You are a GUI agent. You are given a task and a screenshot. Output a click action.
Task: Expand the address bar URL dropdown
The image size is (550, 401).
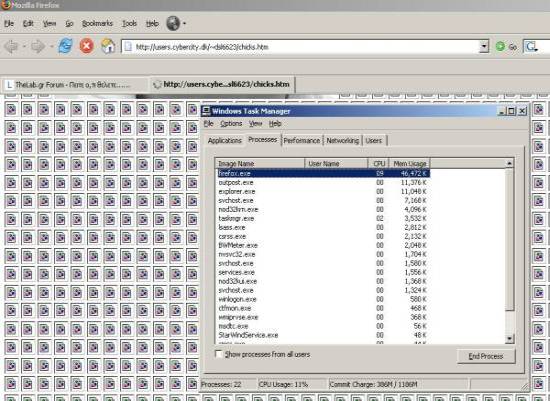coord(484,46)
